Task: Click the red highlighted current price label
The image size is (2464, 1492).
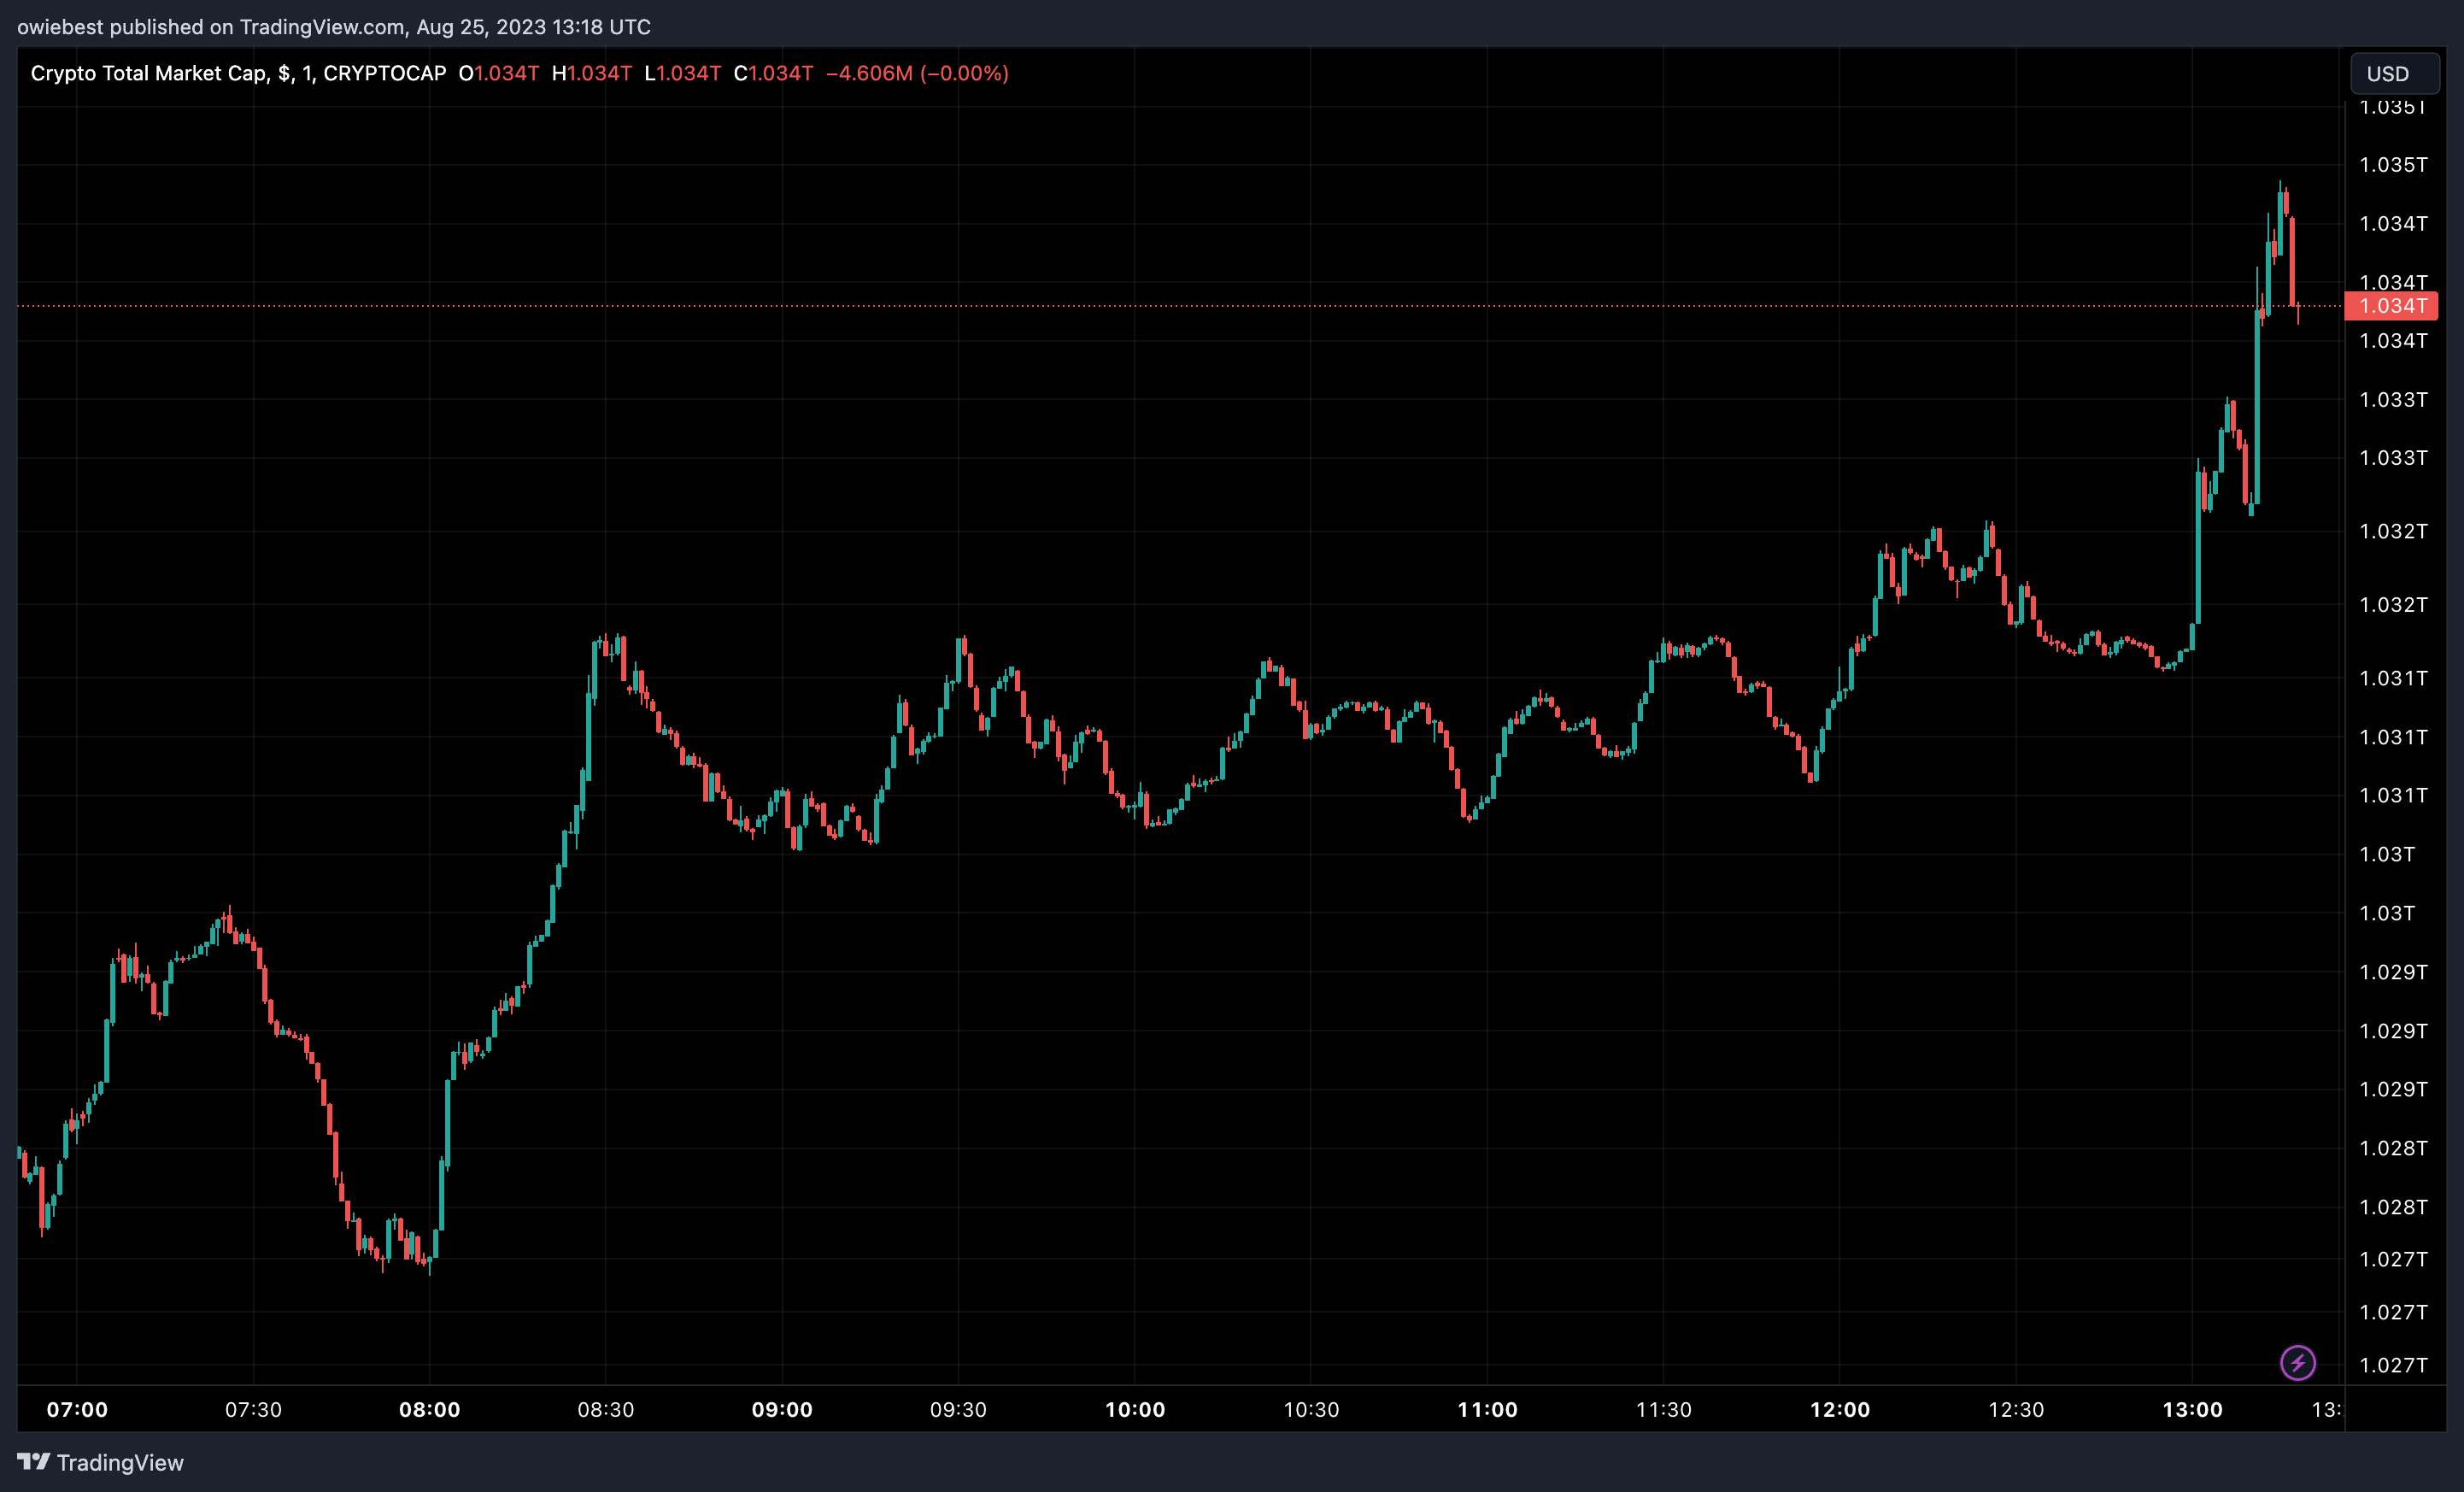Action: 2391,306
